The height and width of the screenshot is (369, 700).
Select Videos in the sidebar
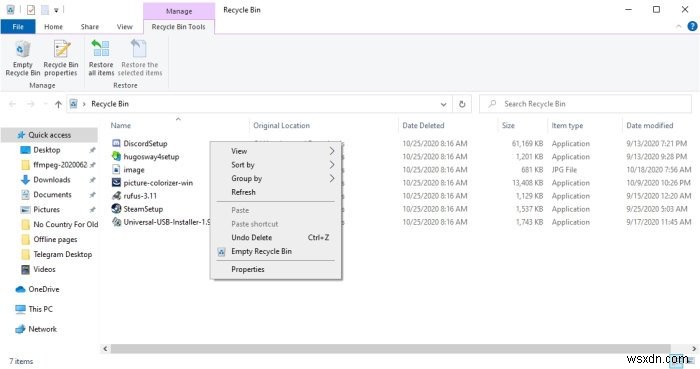pyautogui.click(x=44, y=269)
